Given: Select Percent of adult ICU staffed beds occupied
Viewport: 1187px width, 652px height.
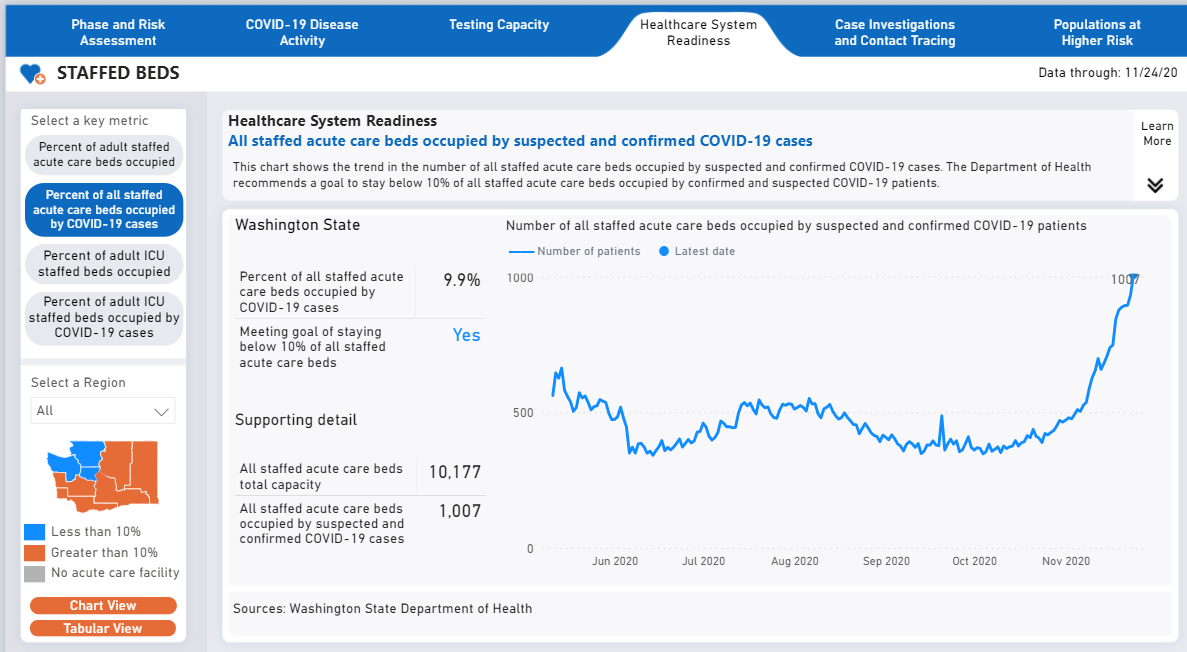Looking at the screenshot, I should coord(104,264).
